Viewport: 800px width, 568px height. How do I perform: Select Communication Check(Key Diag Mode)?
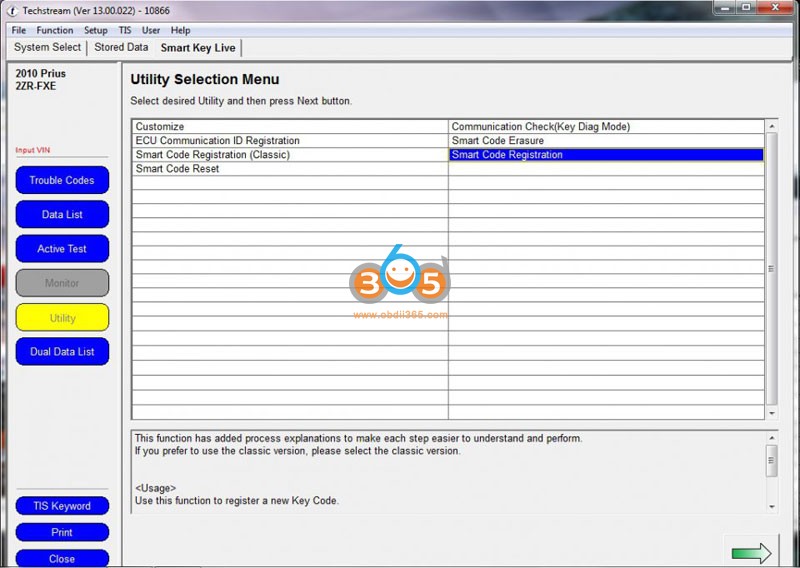coord(606,127)
